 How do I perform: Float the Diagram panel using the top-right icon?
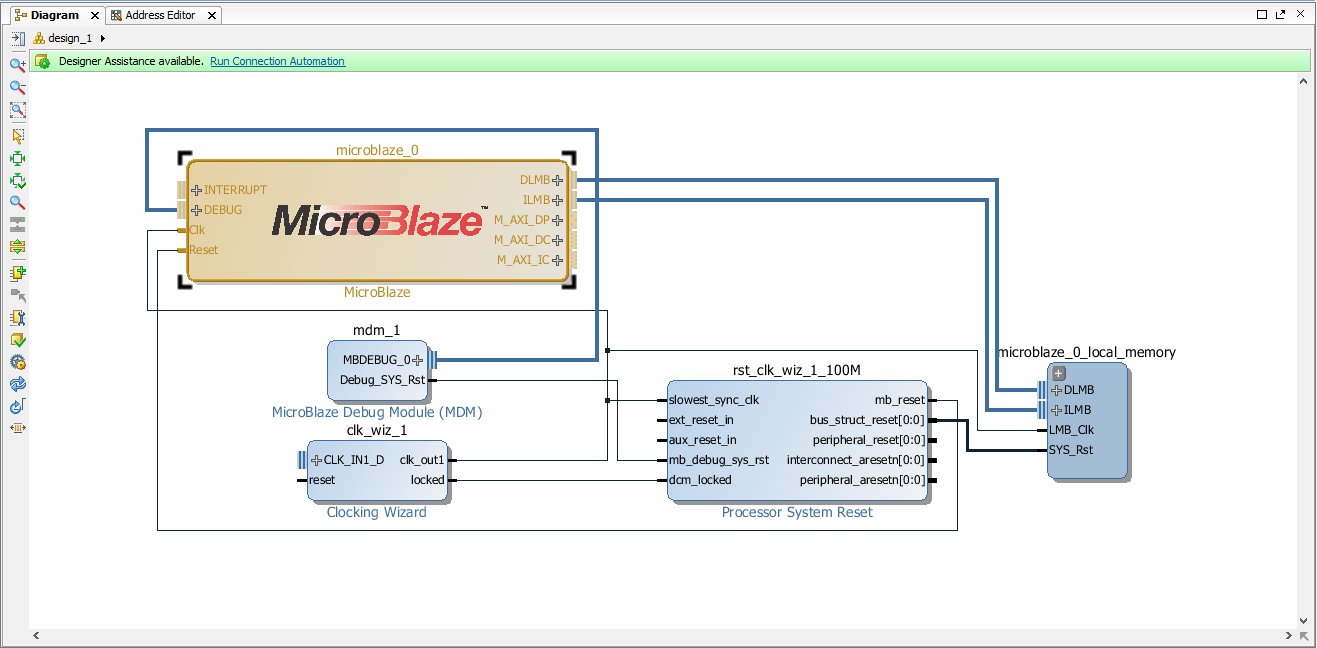(x=1281, y=15)
